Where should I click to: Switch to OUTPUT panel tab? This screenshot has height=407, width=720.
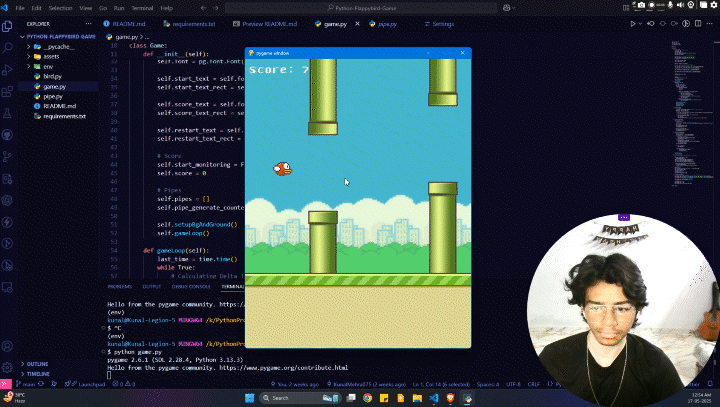152,287
